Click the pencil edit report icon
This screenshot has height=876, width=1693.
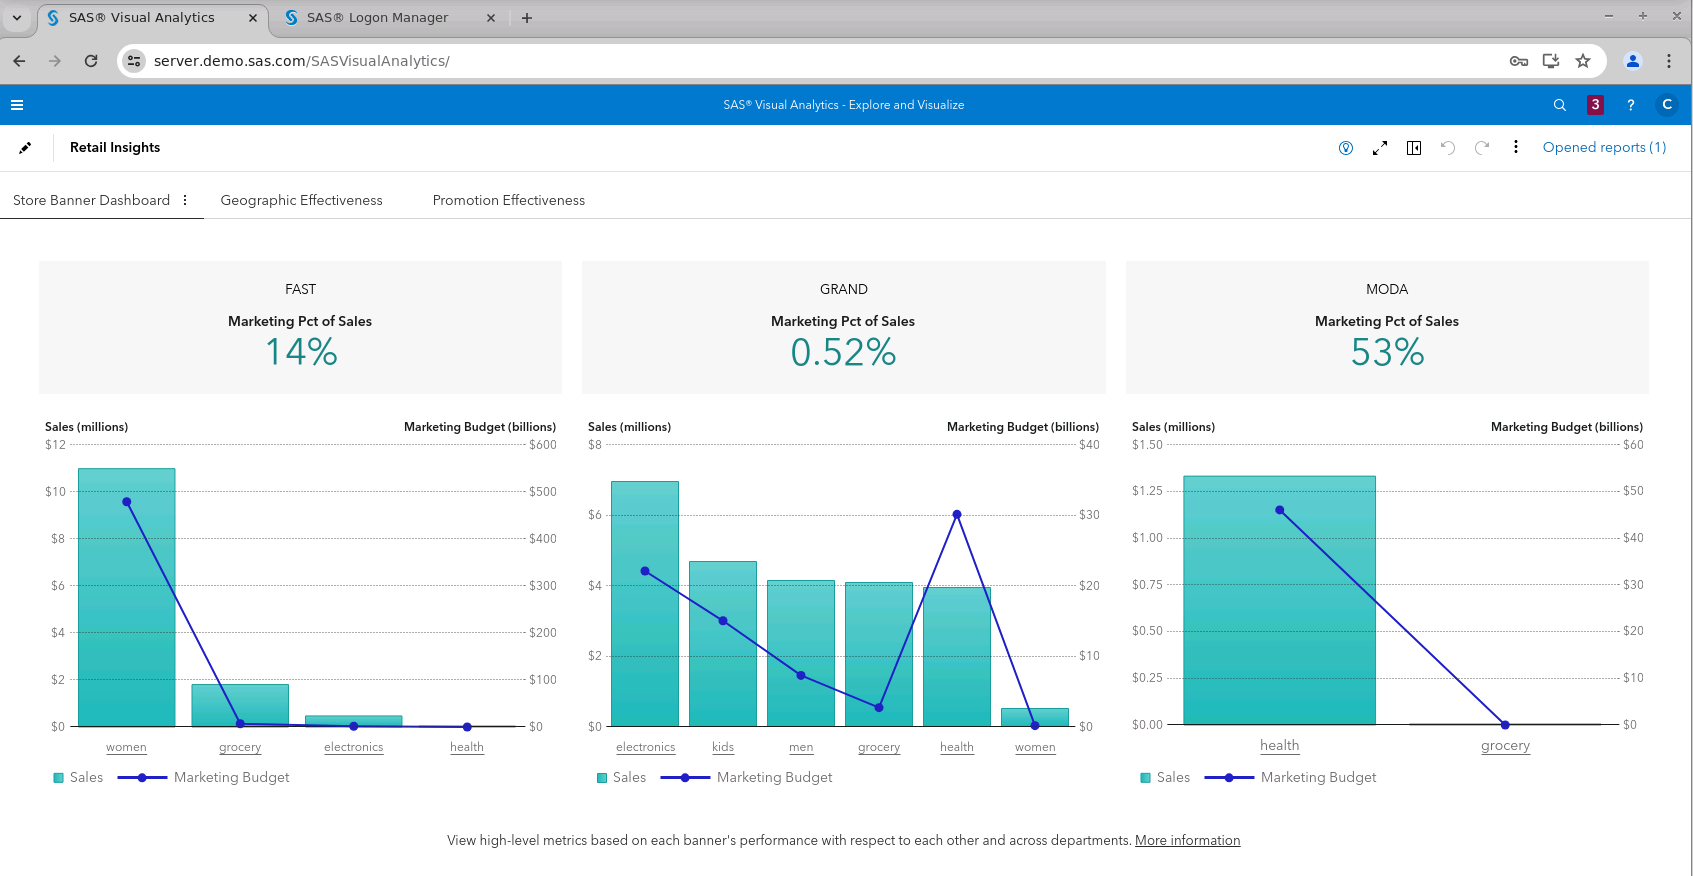25,148
